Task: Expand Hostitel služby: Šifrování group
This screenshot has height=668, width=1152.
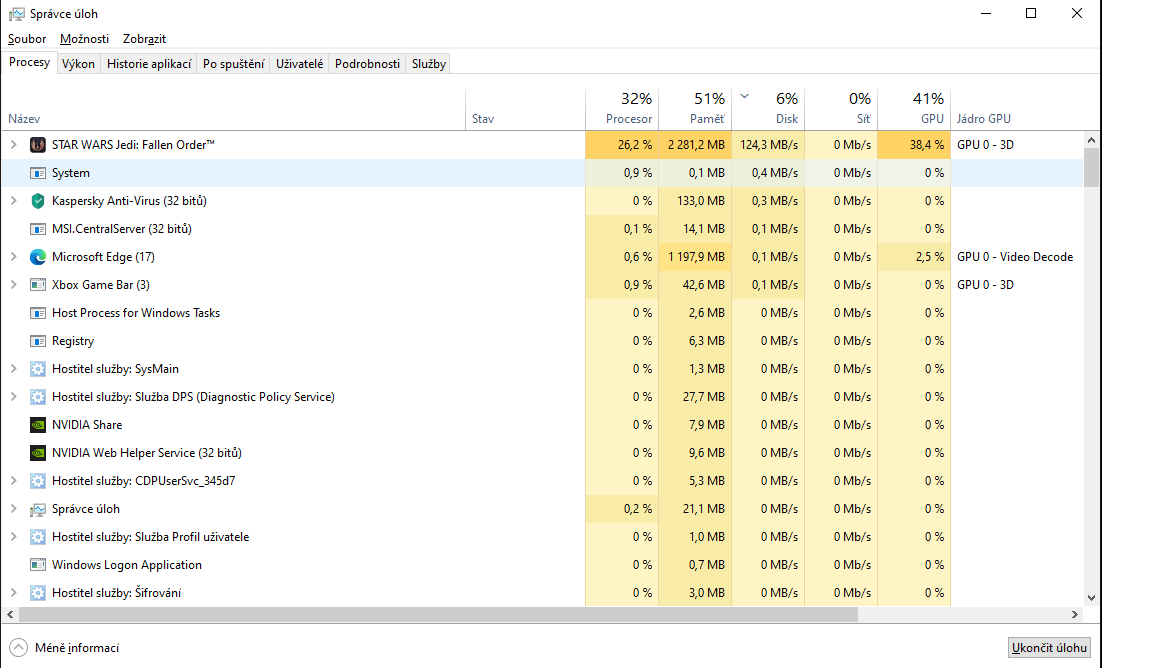Action: click(x=13, y=593)
